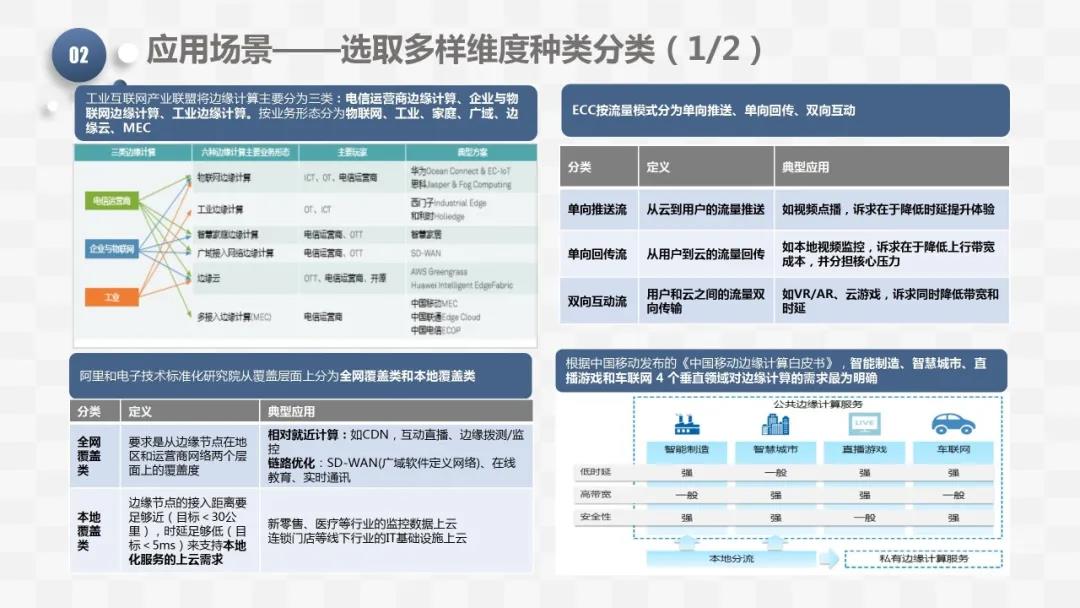This screenshot has height=608, width=1080.
Task: Select the orange 工业 box
Action: [x=111, y=297]
